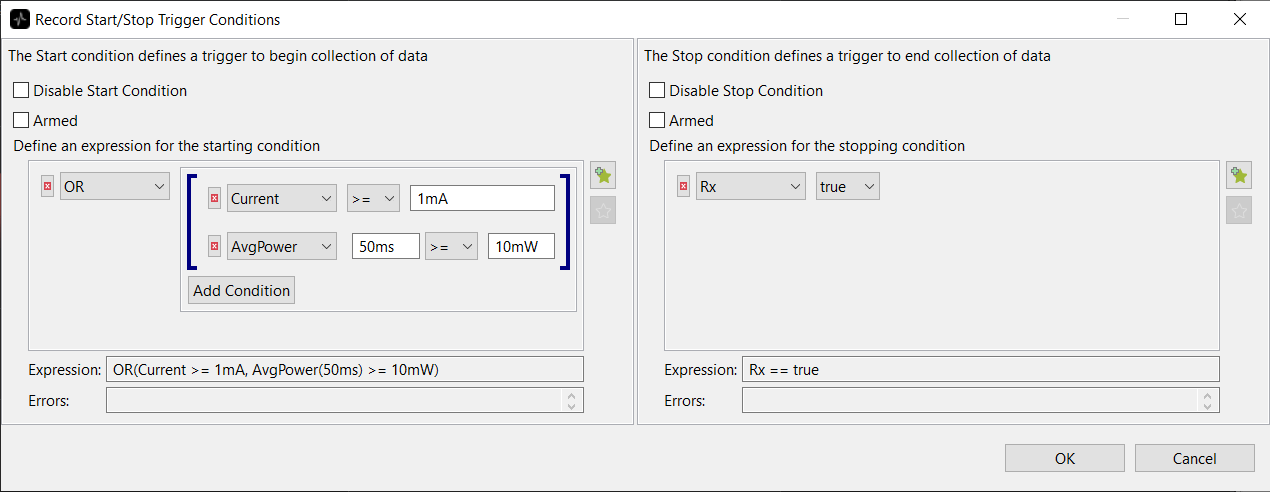Add start condition to favorites
1270x492 pixels.
point(603,176)
